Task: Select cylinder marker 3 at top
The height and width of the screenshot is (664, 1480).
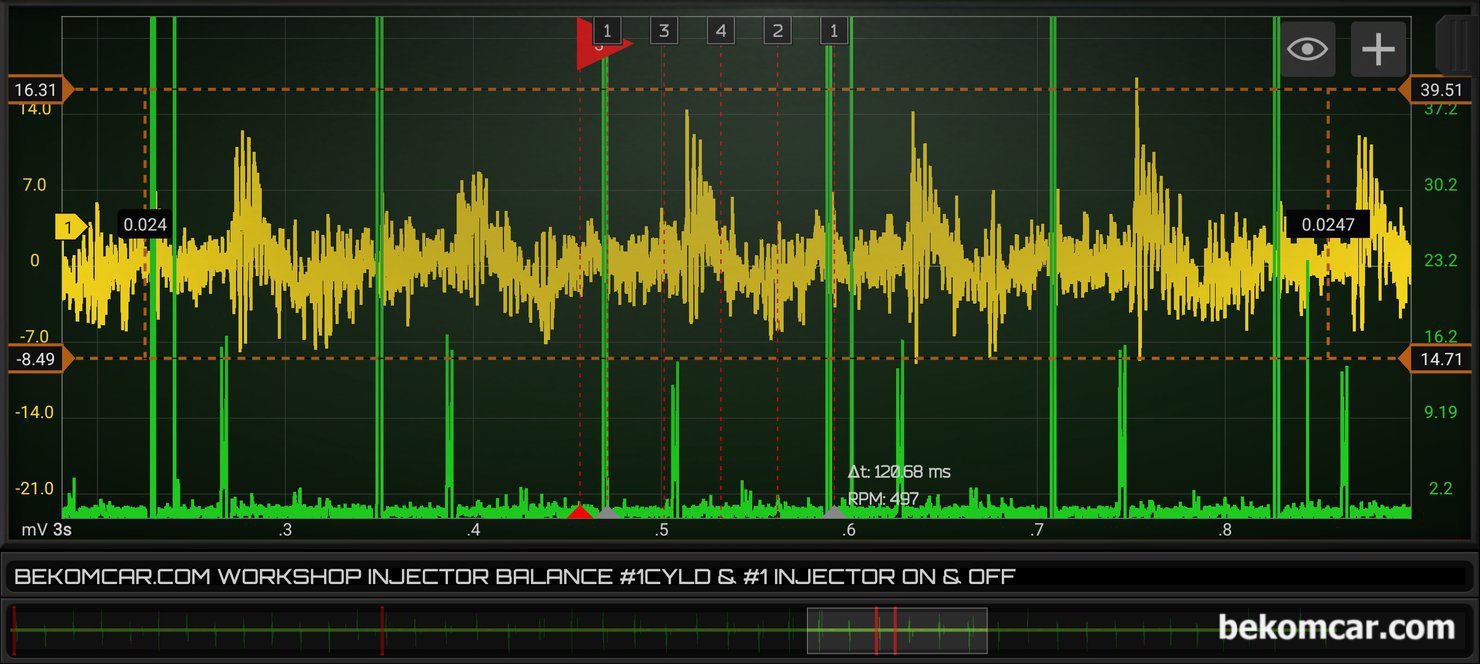Action: pyautogui.click(x=663, y=31)
